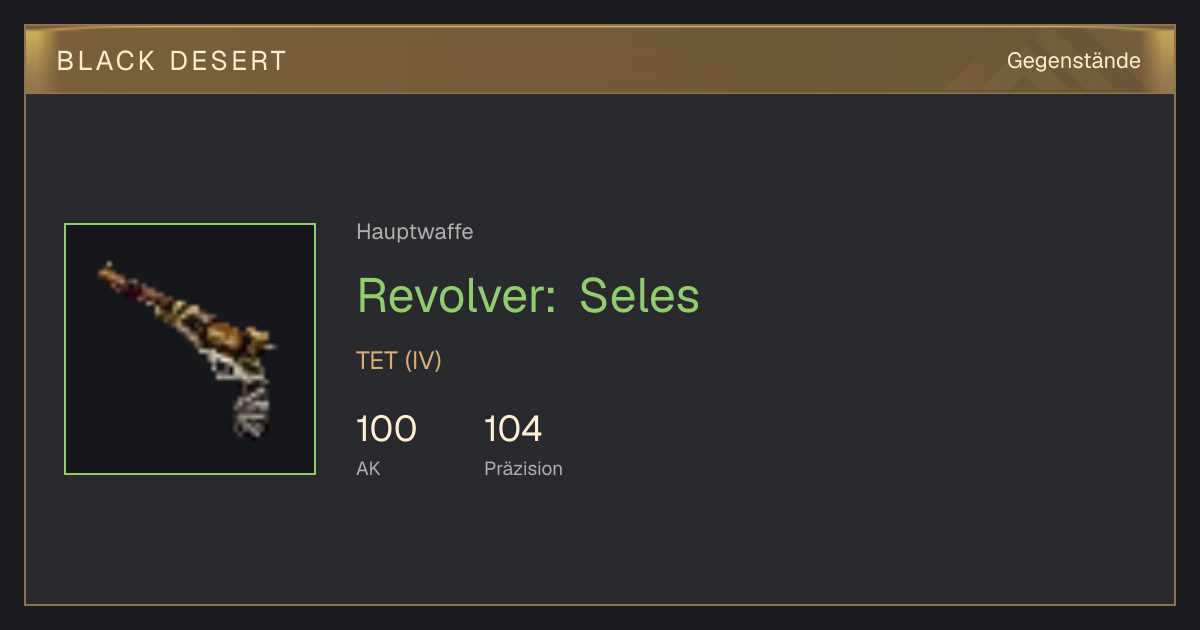Click the 100 AK stat value
Image resolution: width=1200 pixels, height=630 pixels.
point(386,429)
